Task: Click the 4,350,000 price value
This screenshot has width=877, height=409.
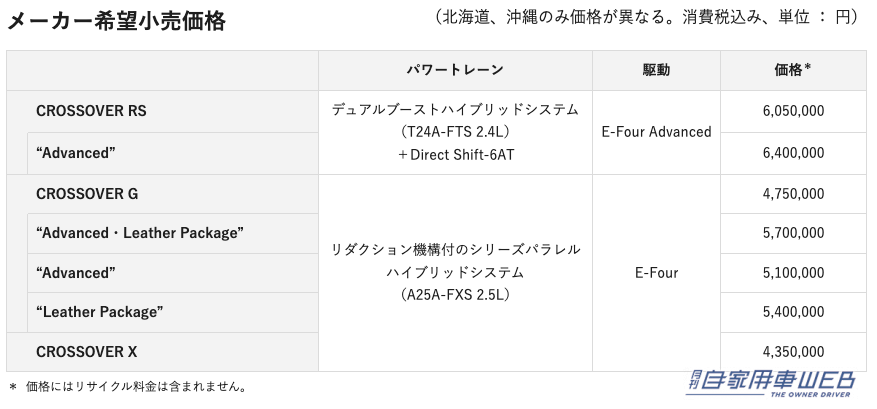Action: click(793, 351)
